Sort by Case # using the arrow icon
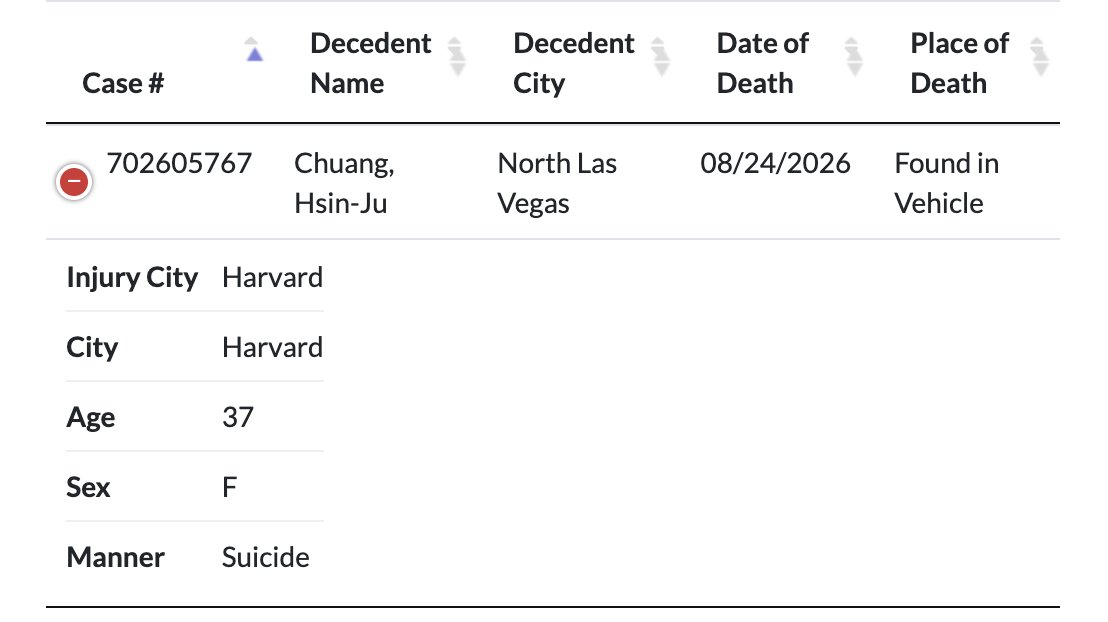 coord(254,49)
